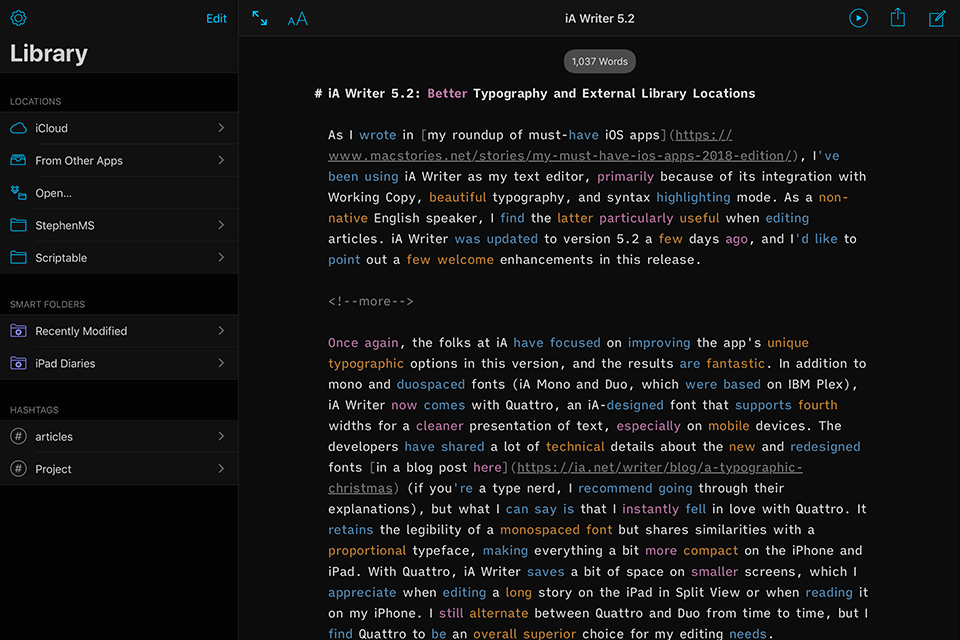Image resolution: width=960 pixels, height=640 pixels.
Task: Toggle full-screen editor with arrows icon
Action: point(260,18)
